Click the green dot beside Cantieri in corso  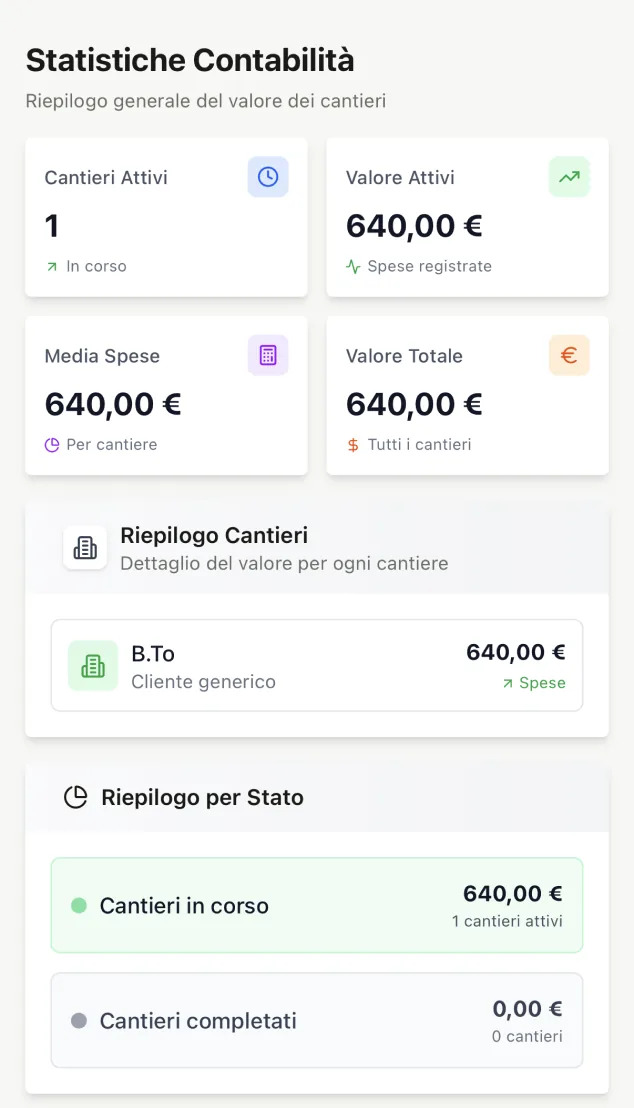tap(79, 905)
